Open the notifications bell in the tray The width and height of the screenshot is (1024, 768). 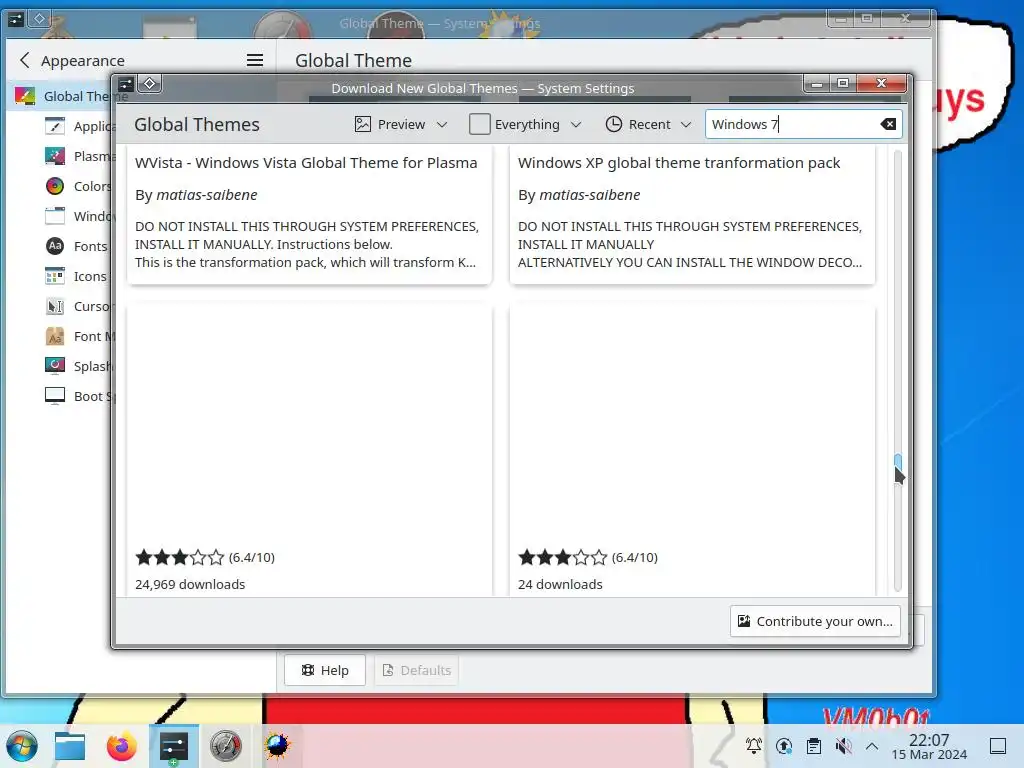click(x=754, y=745)
